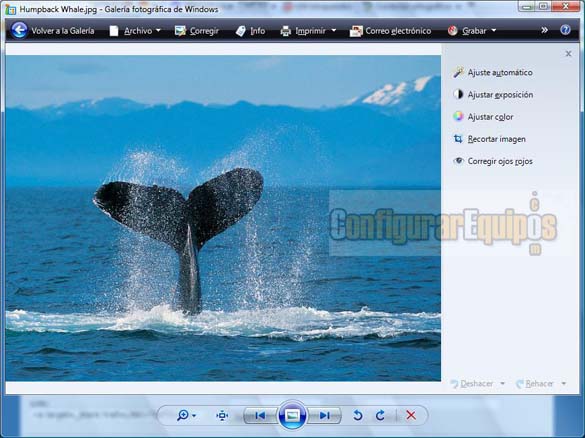This screenshot has width=585, height=438.
Task: Expand the Imprimir dropdown arrow
Action: [x=334, y=31]
